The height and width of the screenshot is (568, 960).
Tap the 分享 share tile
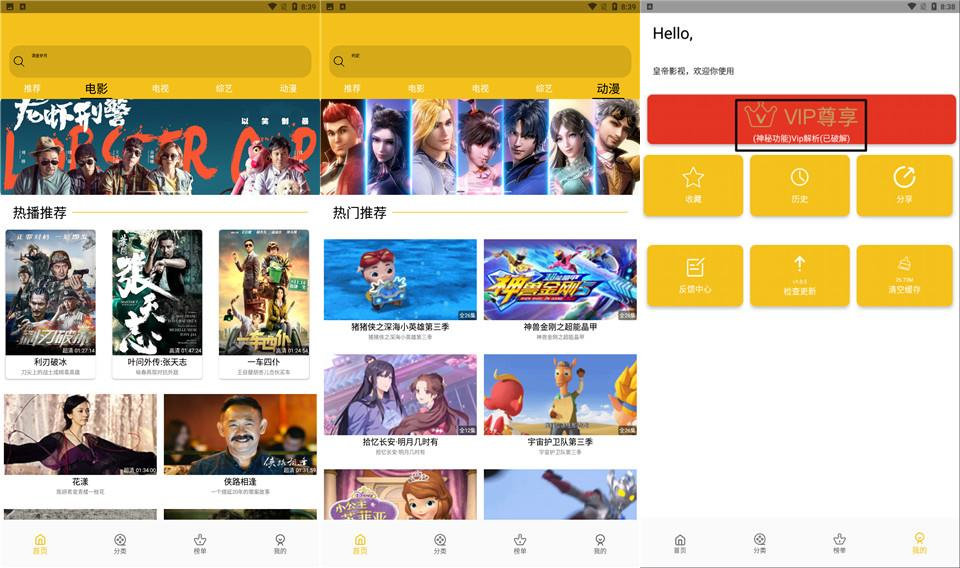(904, 185)
